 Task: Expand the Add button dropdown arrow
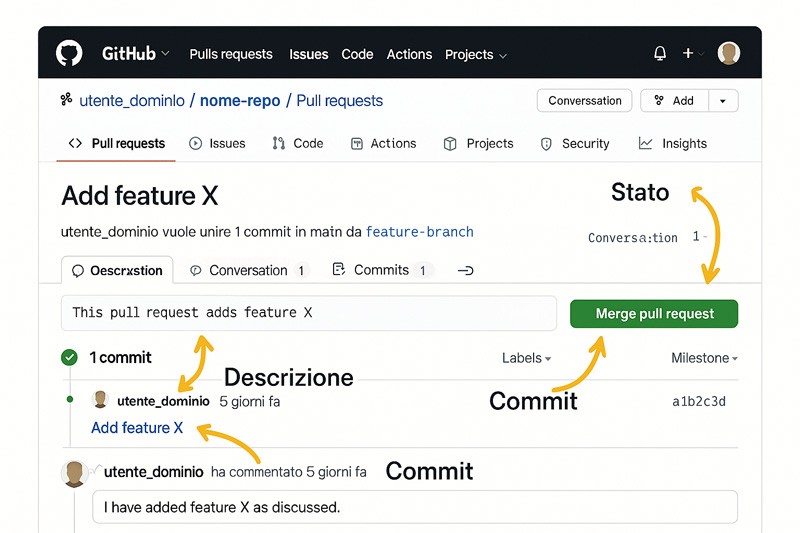(x=723, y=101)
